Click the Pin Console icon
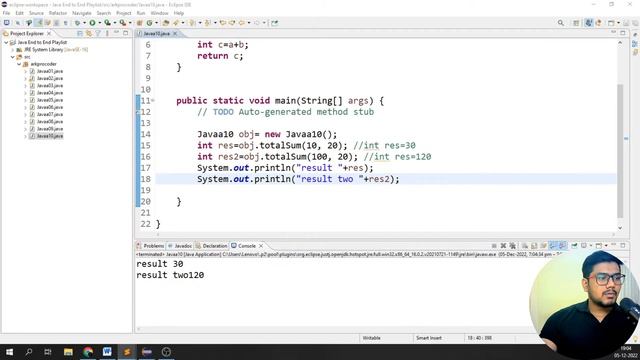Screen dimensions: 640x360 click(574, 246)
